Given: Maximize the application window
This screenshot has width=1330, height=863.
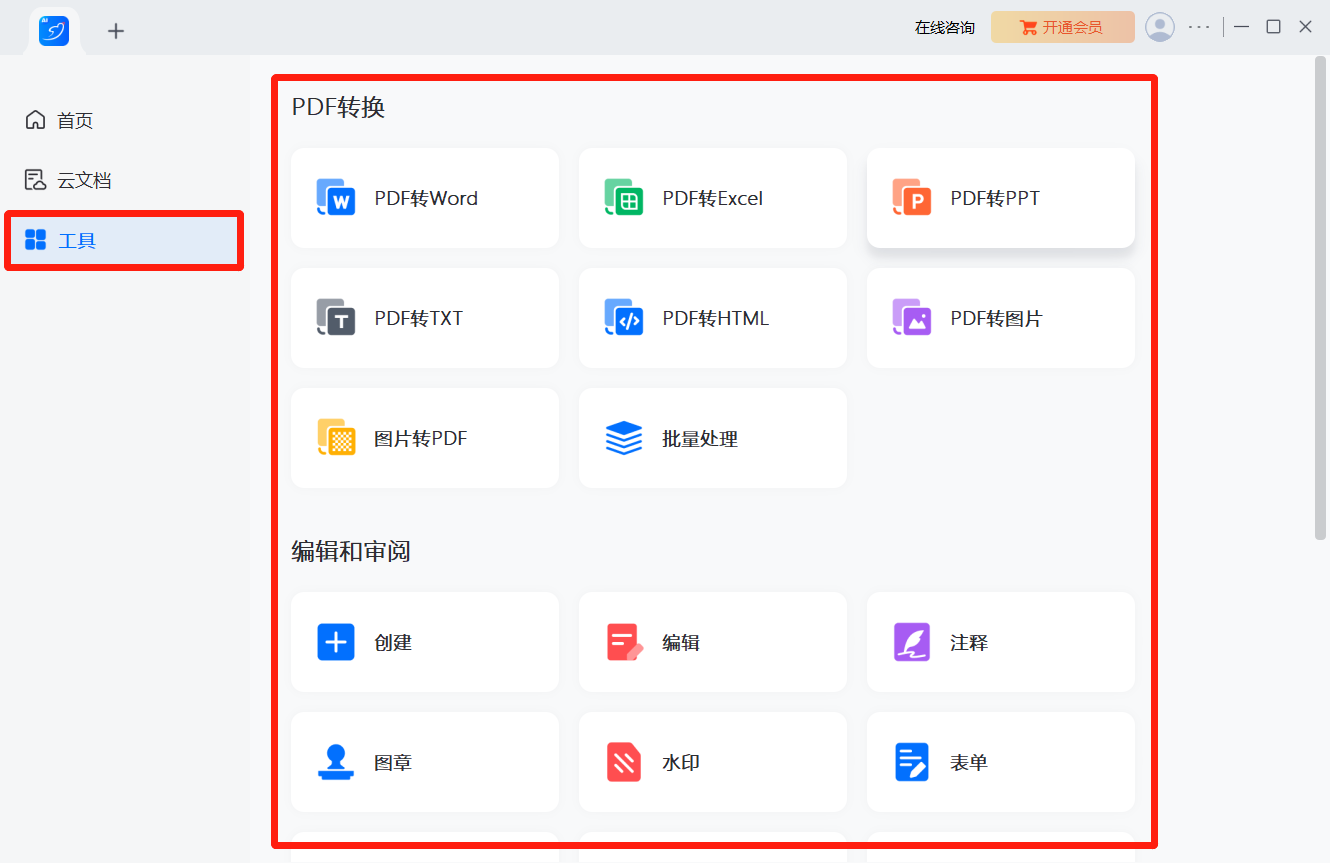Looking at the screenshot, I should pos(1273,27).
